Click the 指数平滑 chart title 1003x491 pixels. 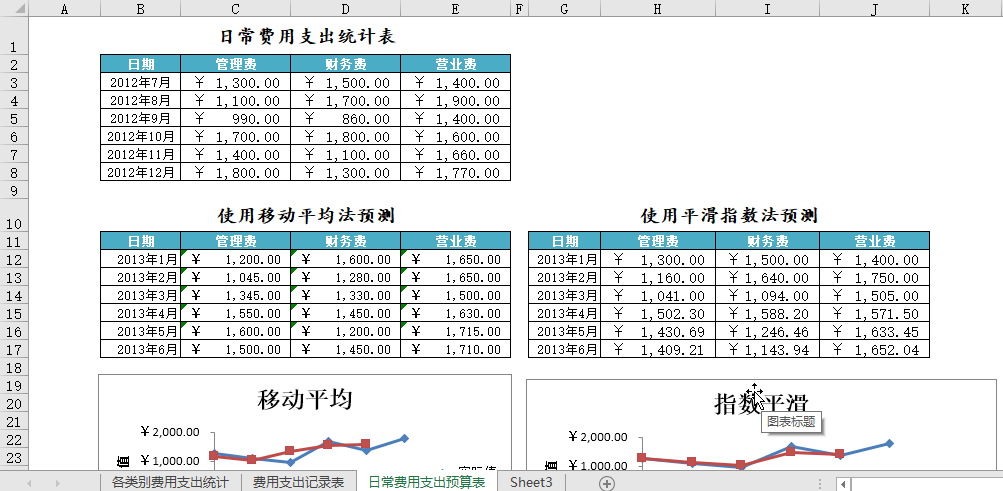coord(761,403)
